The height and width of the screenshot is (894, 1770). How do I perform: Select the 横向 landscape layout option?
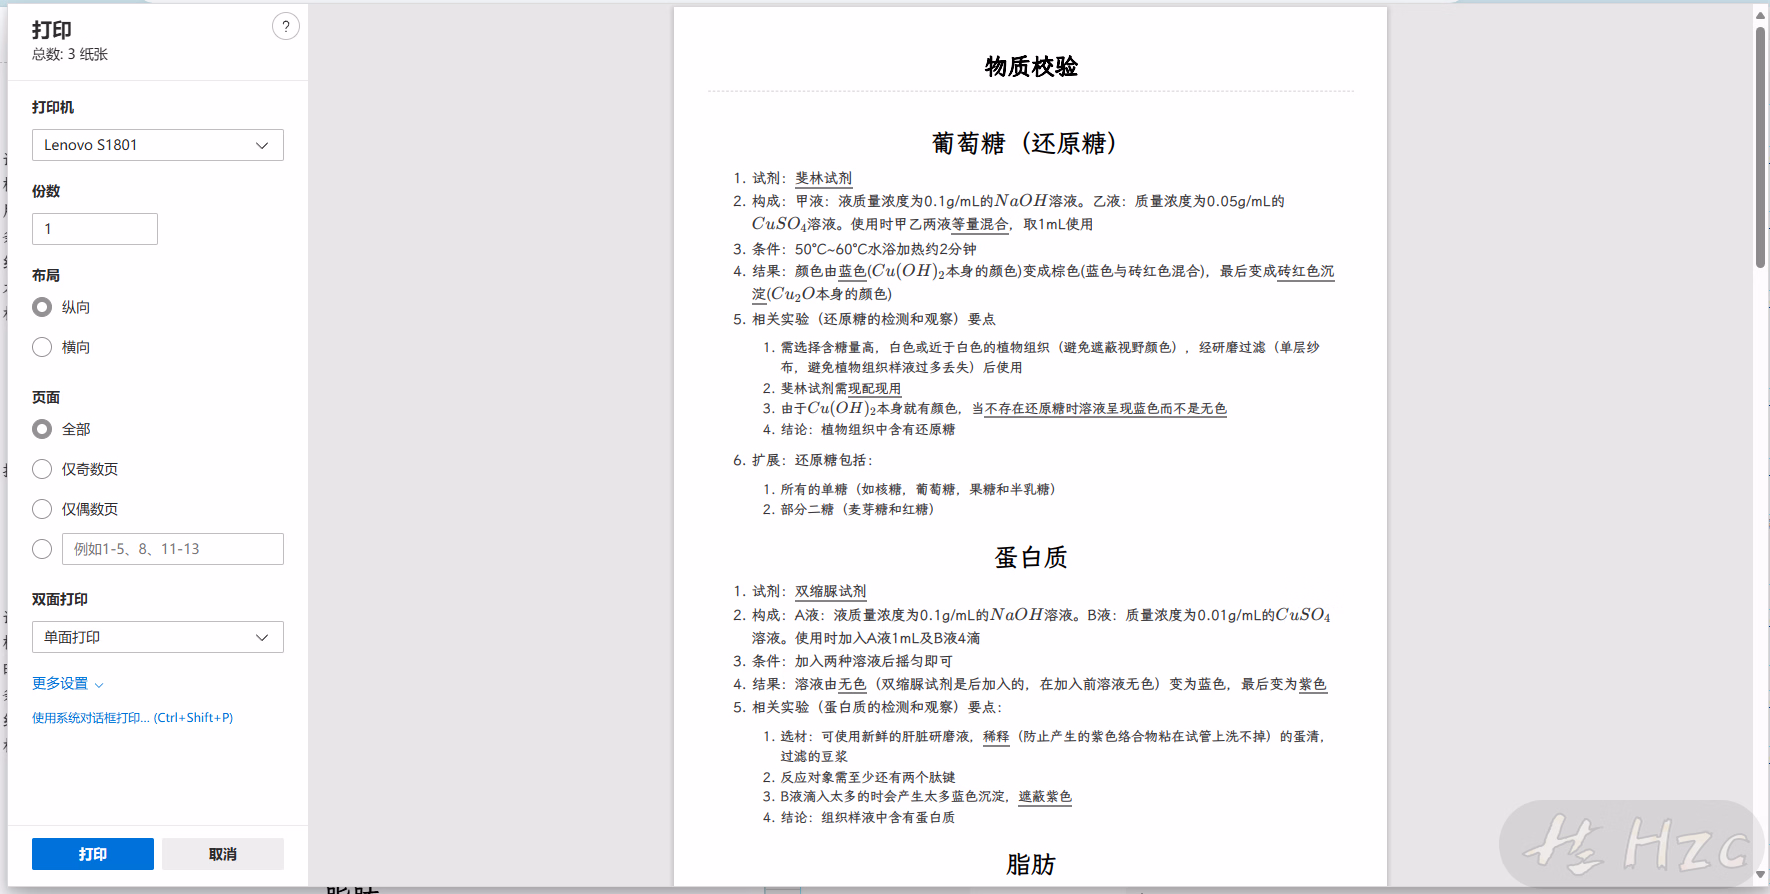pos(42,347)
